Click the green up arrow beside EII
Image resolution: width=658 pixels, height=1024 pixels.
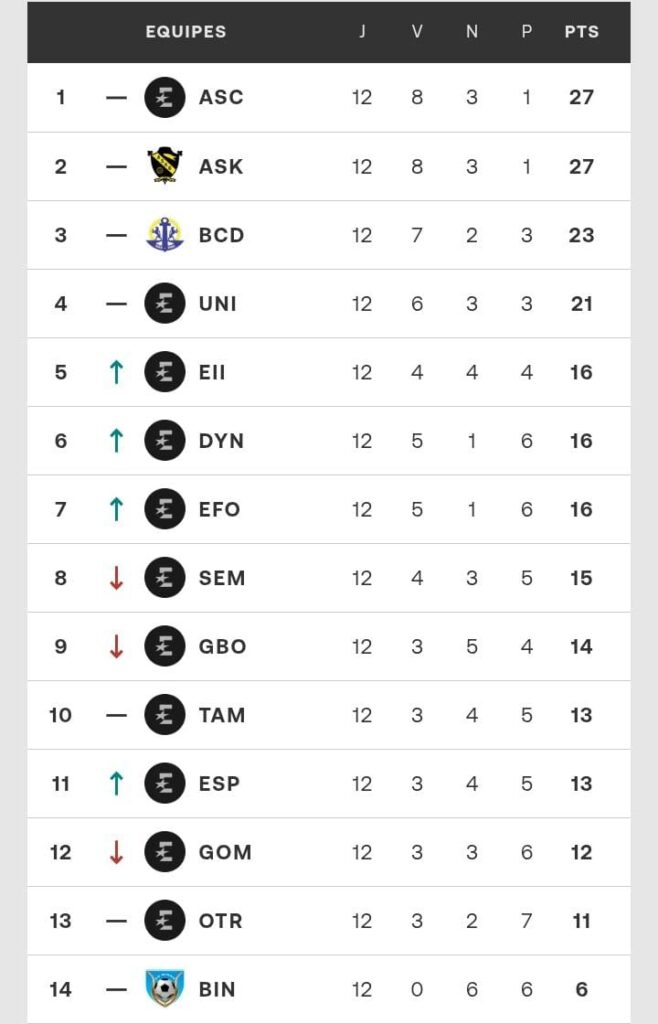[116, 372]
